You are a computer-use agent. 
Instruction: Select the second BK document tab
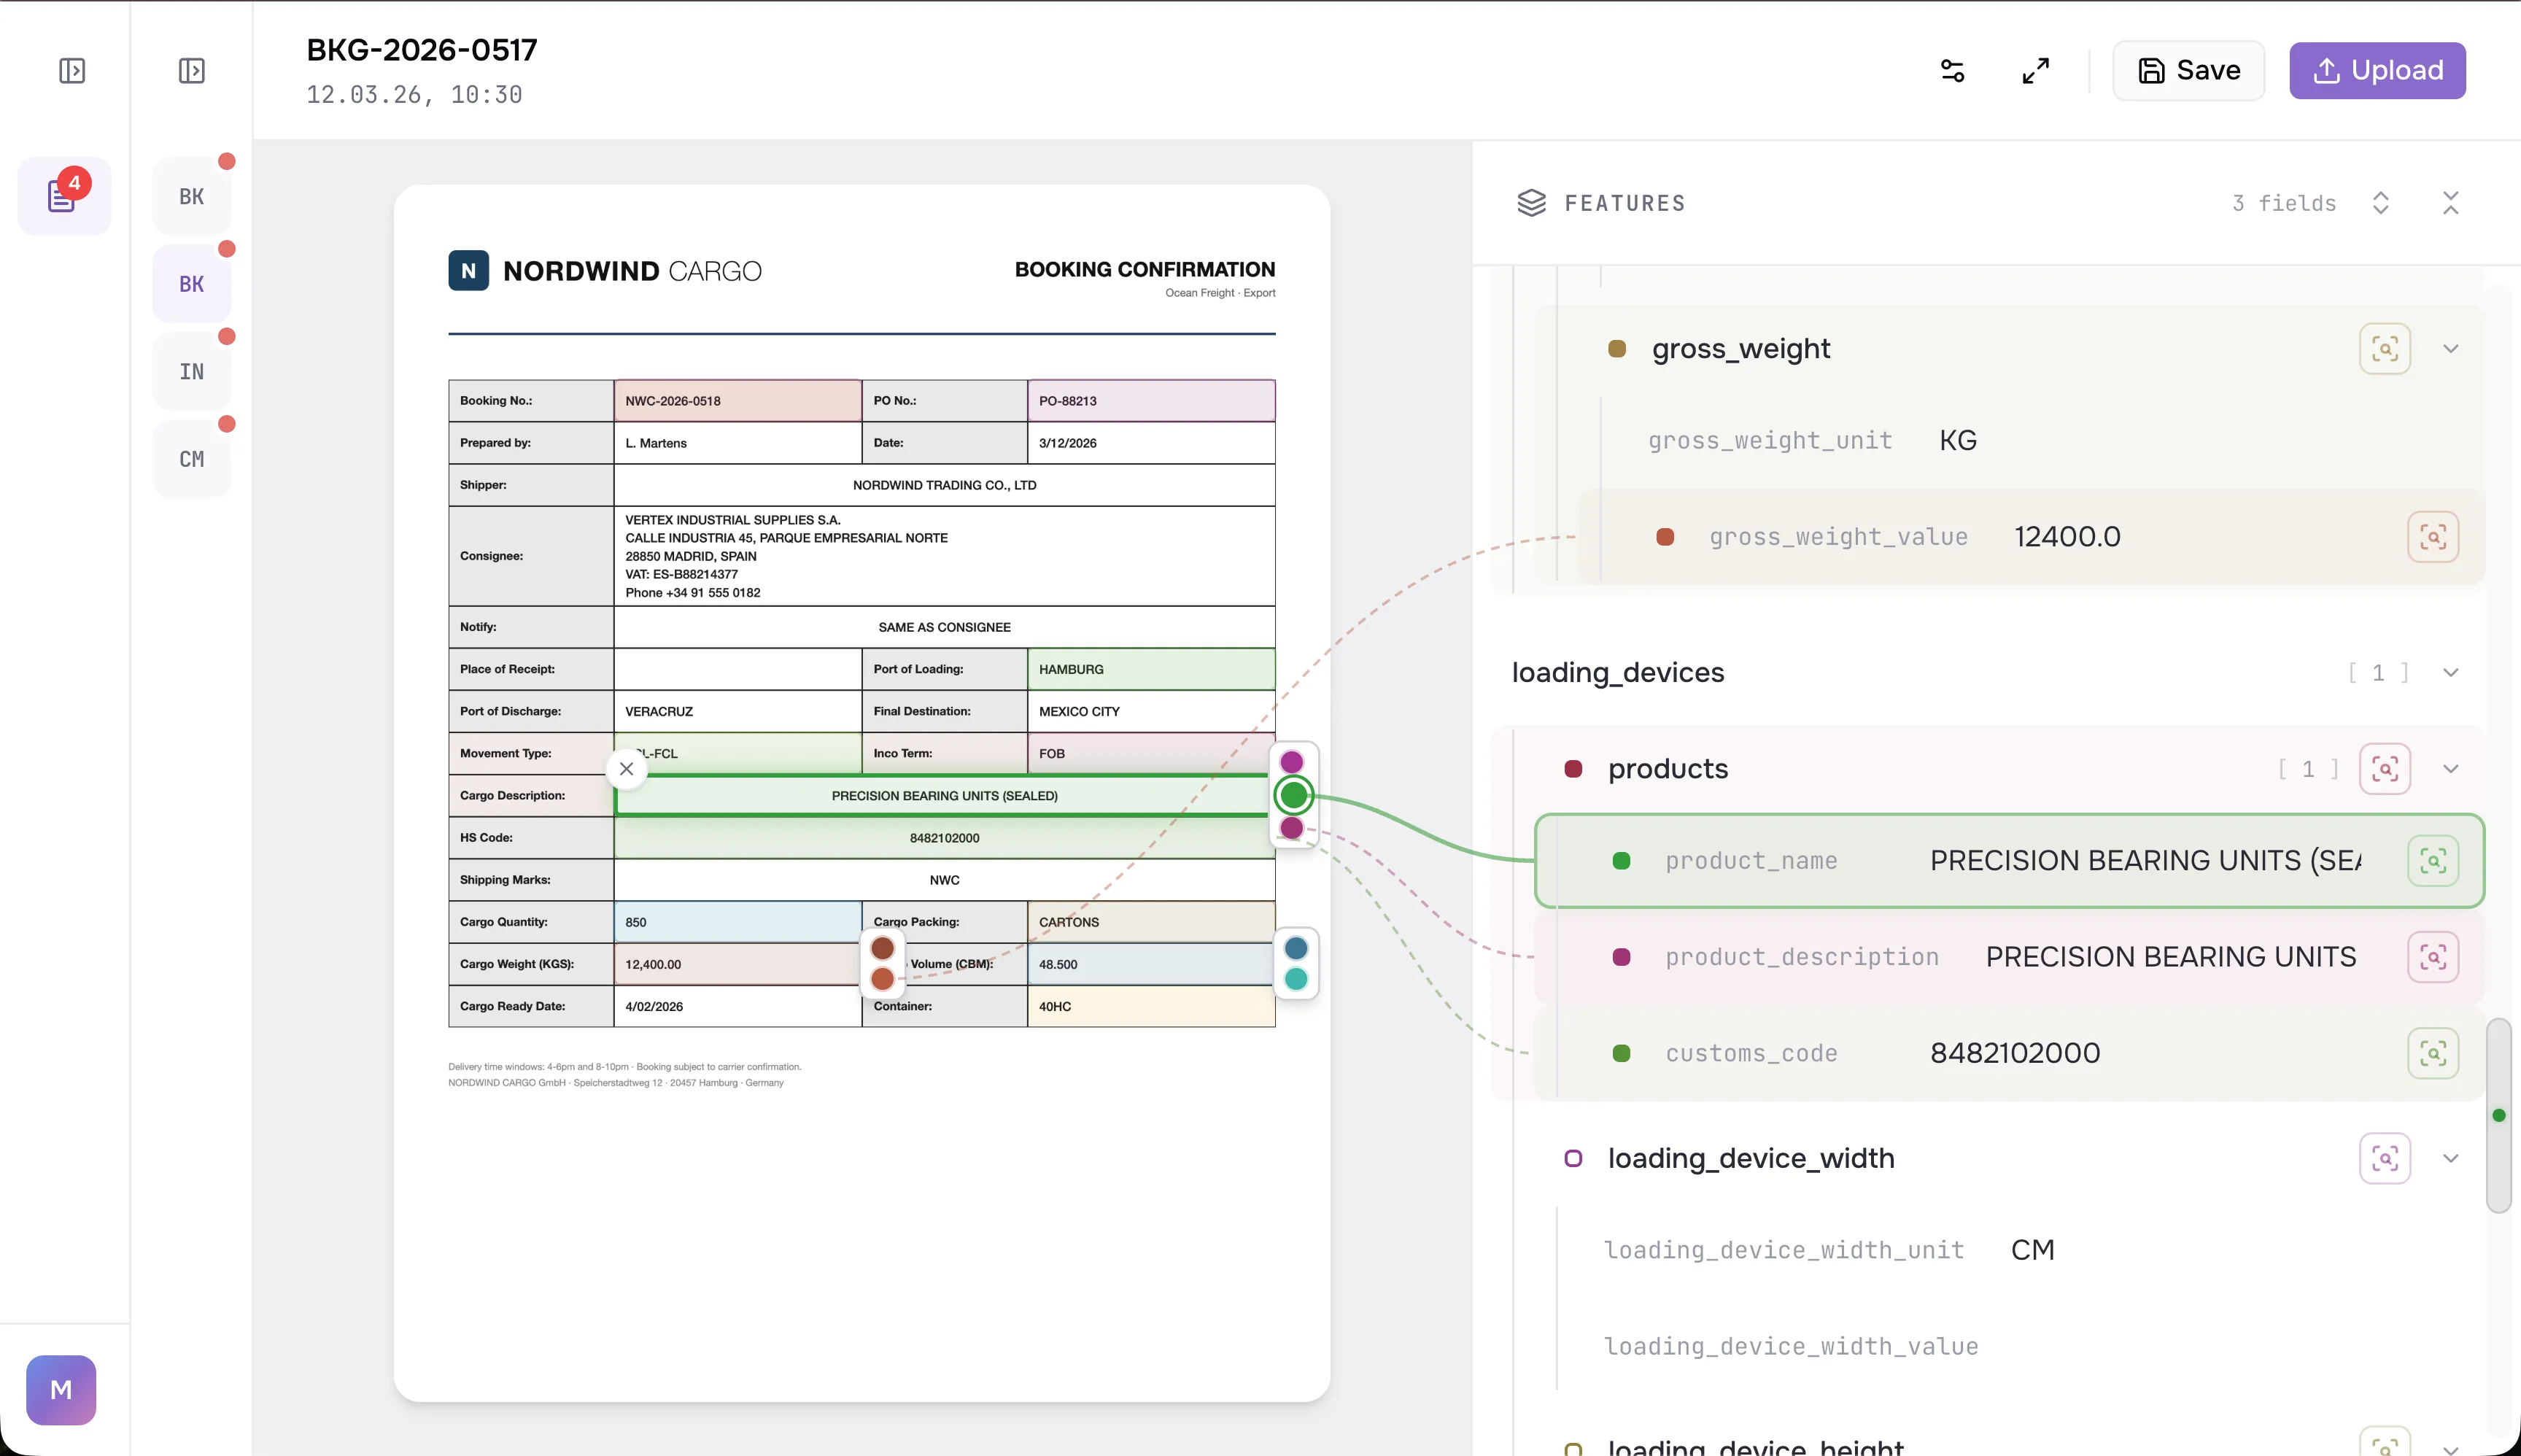(x=192, y=284)
